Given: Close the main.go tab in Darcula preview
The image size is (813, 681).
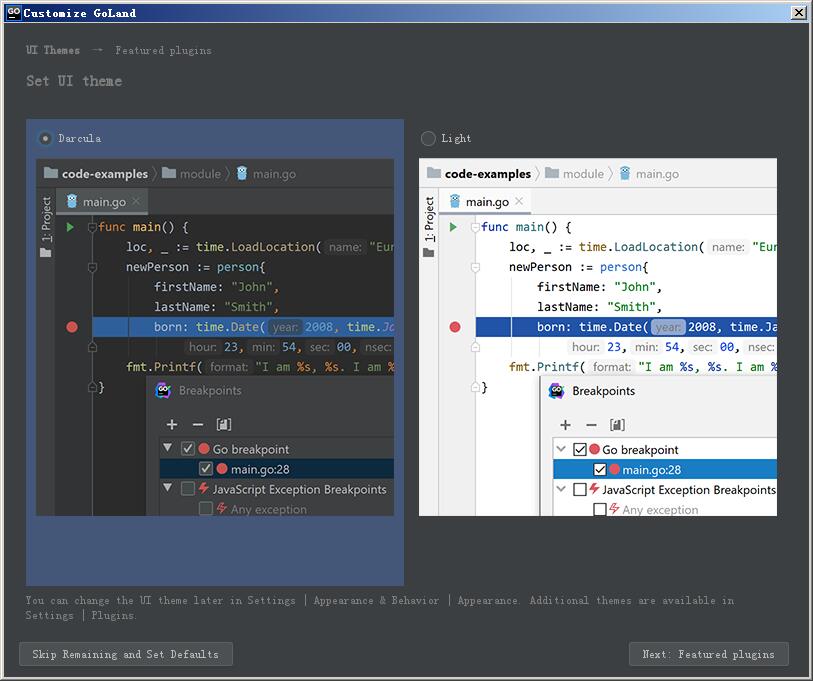Looking at the screenshot, I should 136,201.
